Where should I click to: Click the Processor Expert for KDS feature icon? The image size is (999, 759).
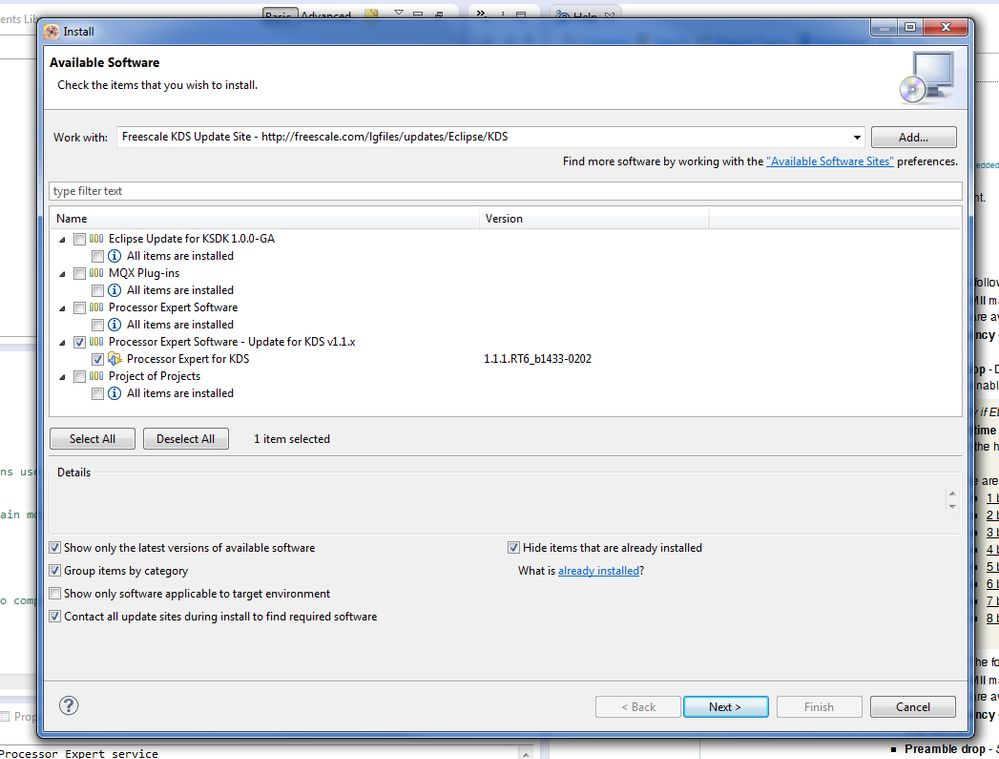click(115, 359)
